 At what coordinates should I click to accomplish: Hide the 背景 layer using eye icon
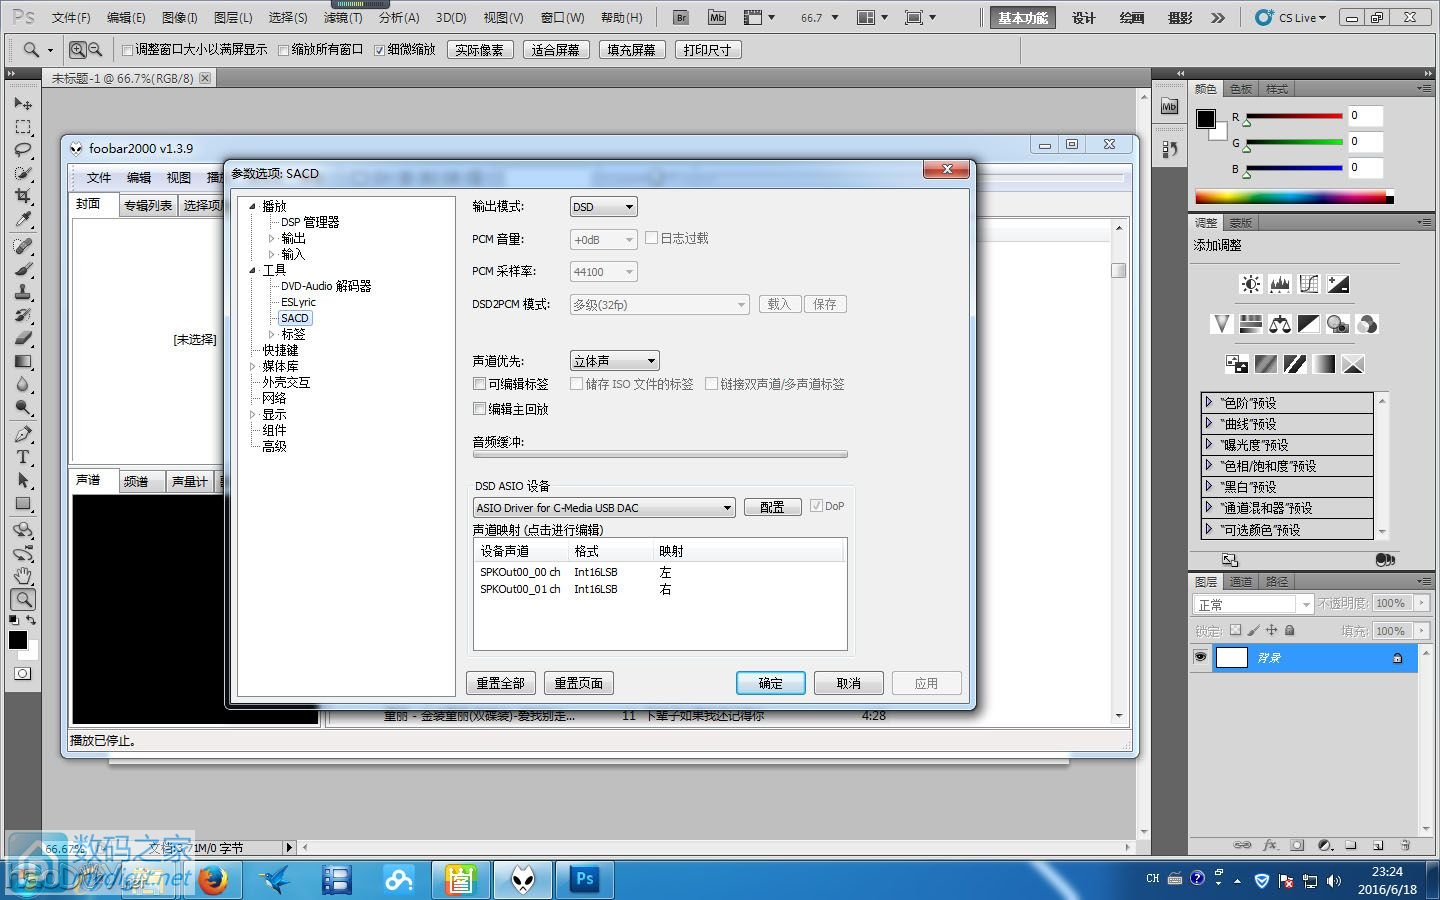coord(1200,657)
